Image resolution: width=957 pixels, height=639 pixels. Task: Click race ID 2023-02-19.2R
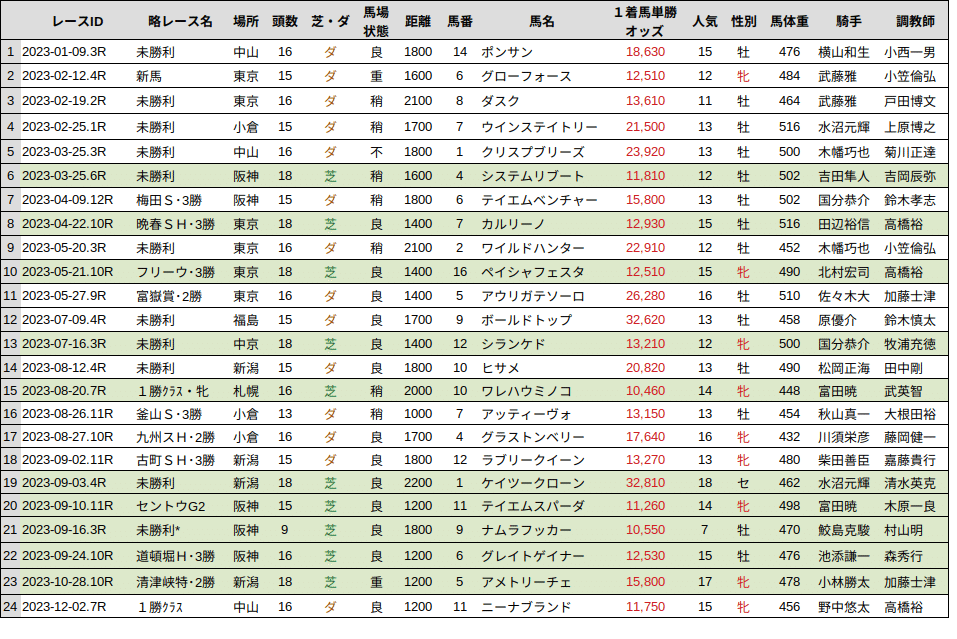[x=64, y=101]
